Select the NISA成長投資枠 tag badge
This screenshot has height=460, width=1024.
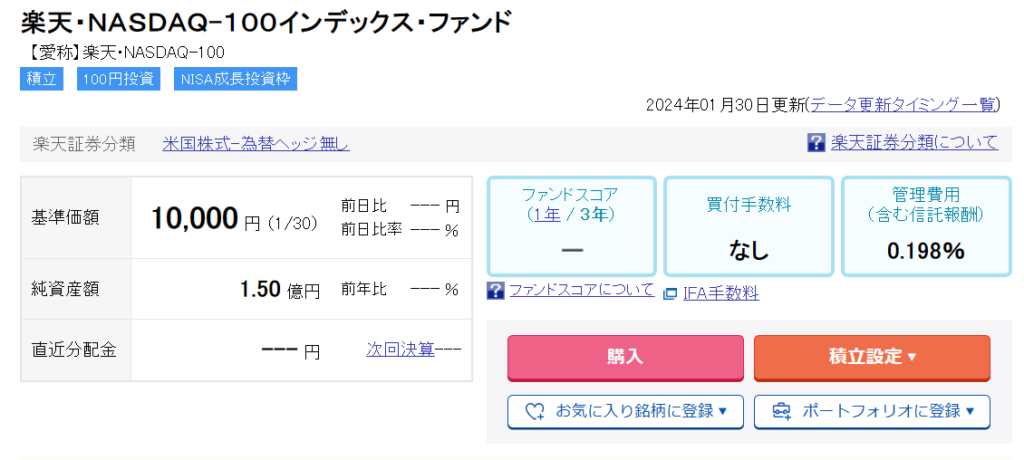coord(235,79)
